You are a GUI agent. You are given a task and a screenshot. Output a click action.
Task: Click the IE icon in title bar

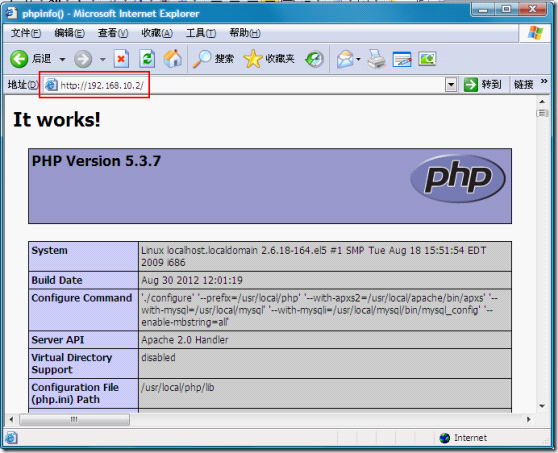[11, 13]
